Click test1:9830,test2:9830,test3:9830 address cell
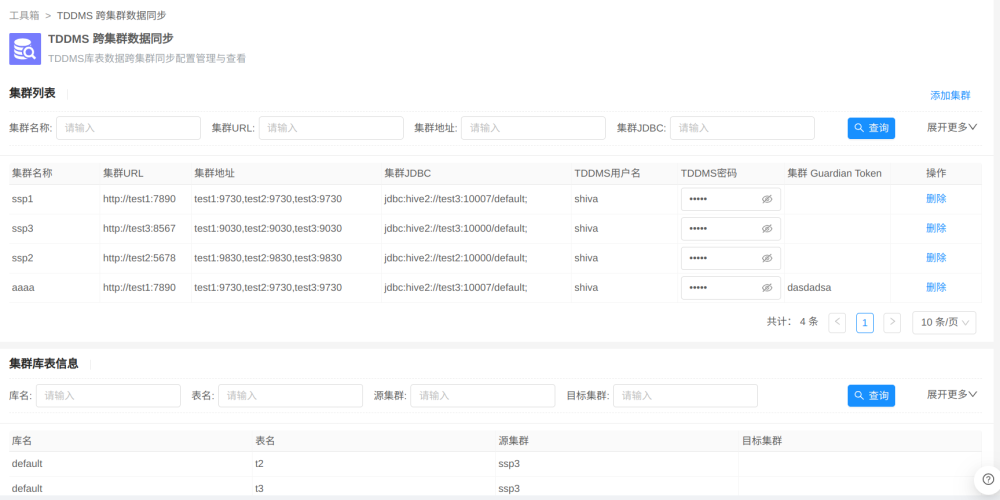 point(268,258)
